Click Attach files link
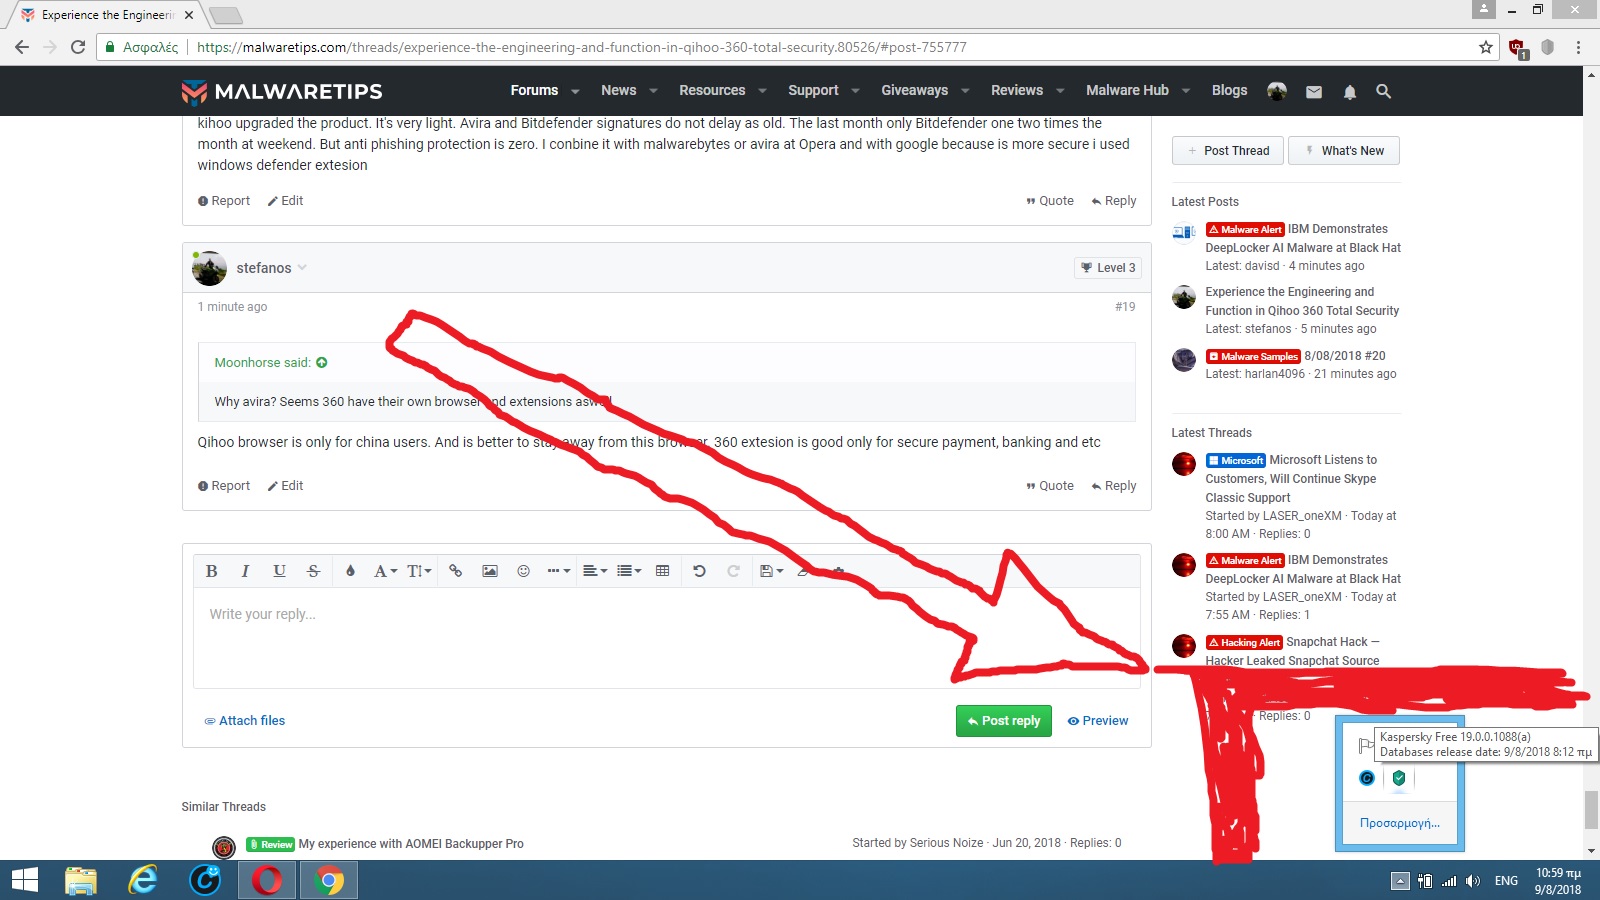Image resolution: width=1600 pixels, height=900 pixels. click(x=244, y=721)
